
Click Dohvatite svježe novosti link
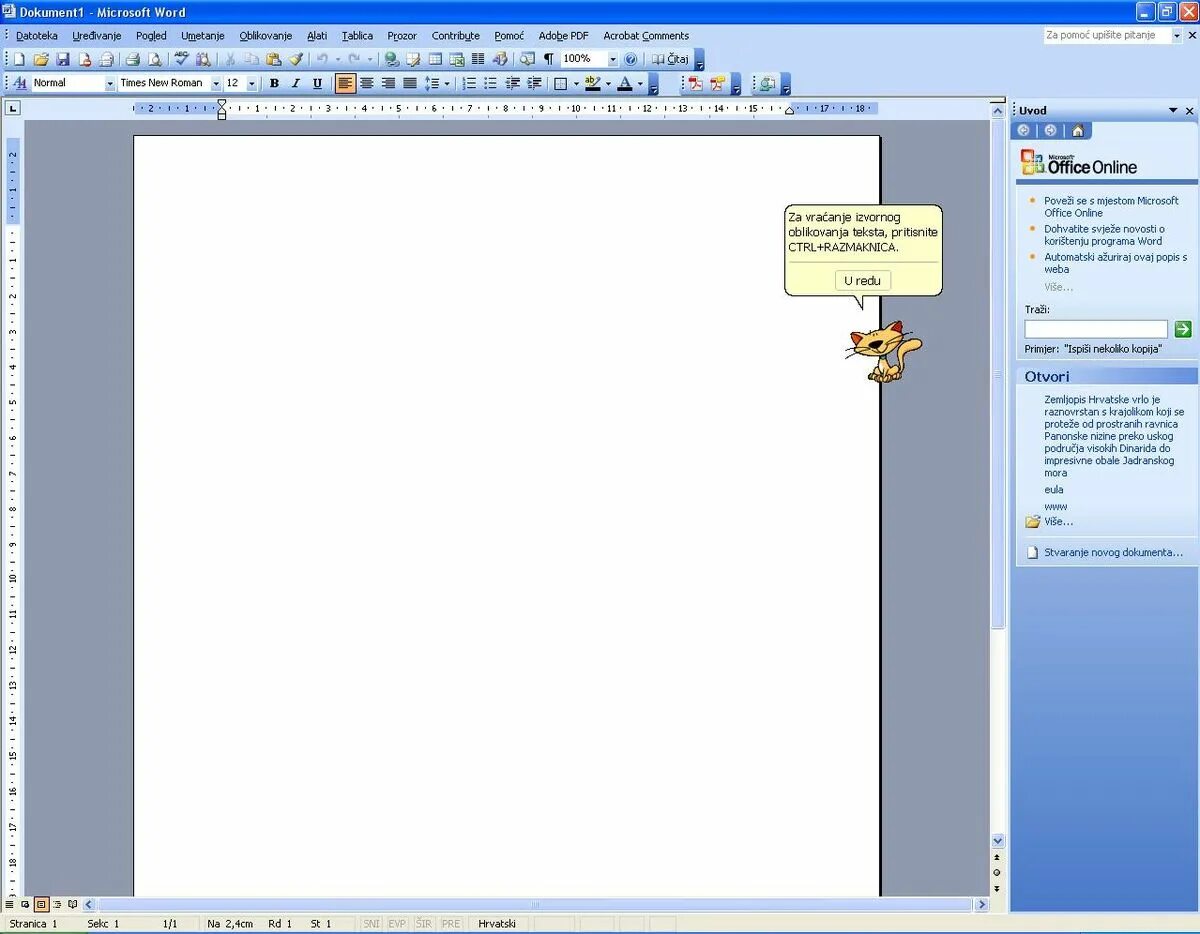click(x=1104, y=235)
